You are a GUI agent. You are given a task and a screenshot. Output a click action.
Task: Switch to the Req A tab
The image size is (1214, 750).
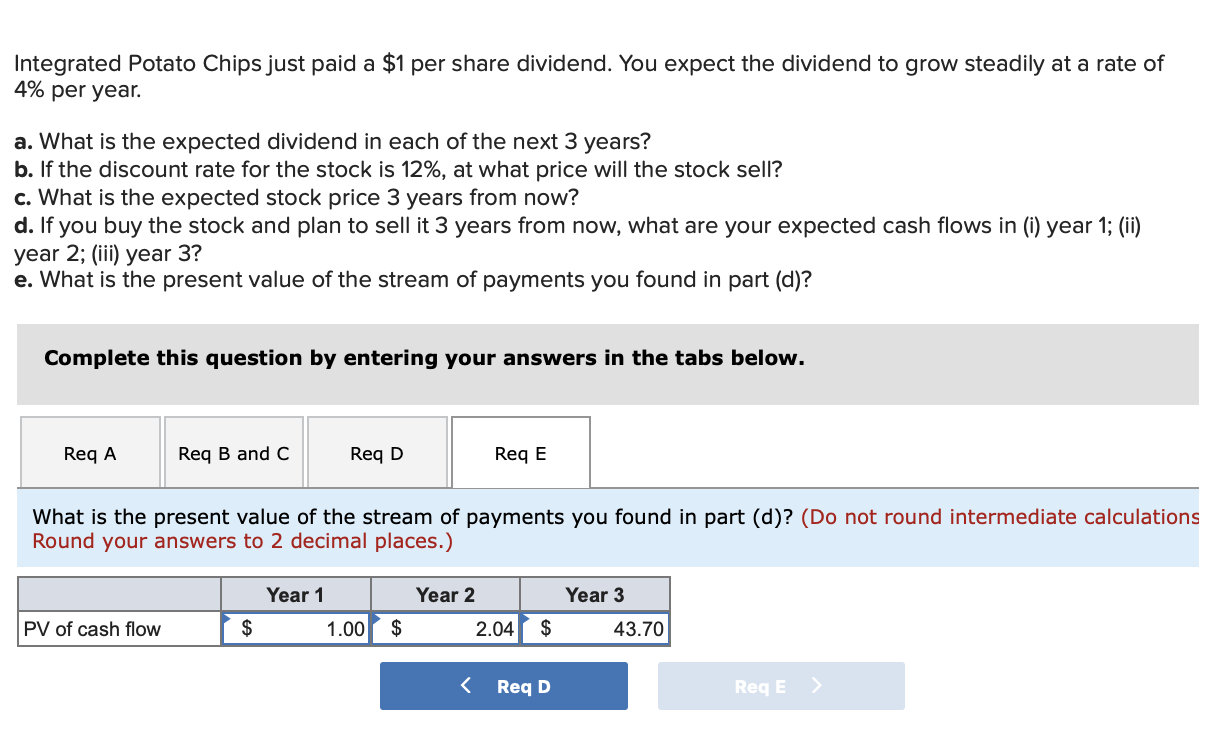90,453
